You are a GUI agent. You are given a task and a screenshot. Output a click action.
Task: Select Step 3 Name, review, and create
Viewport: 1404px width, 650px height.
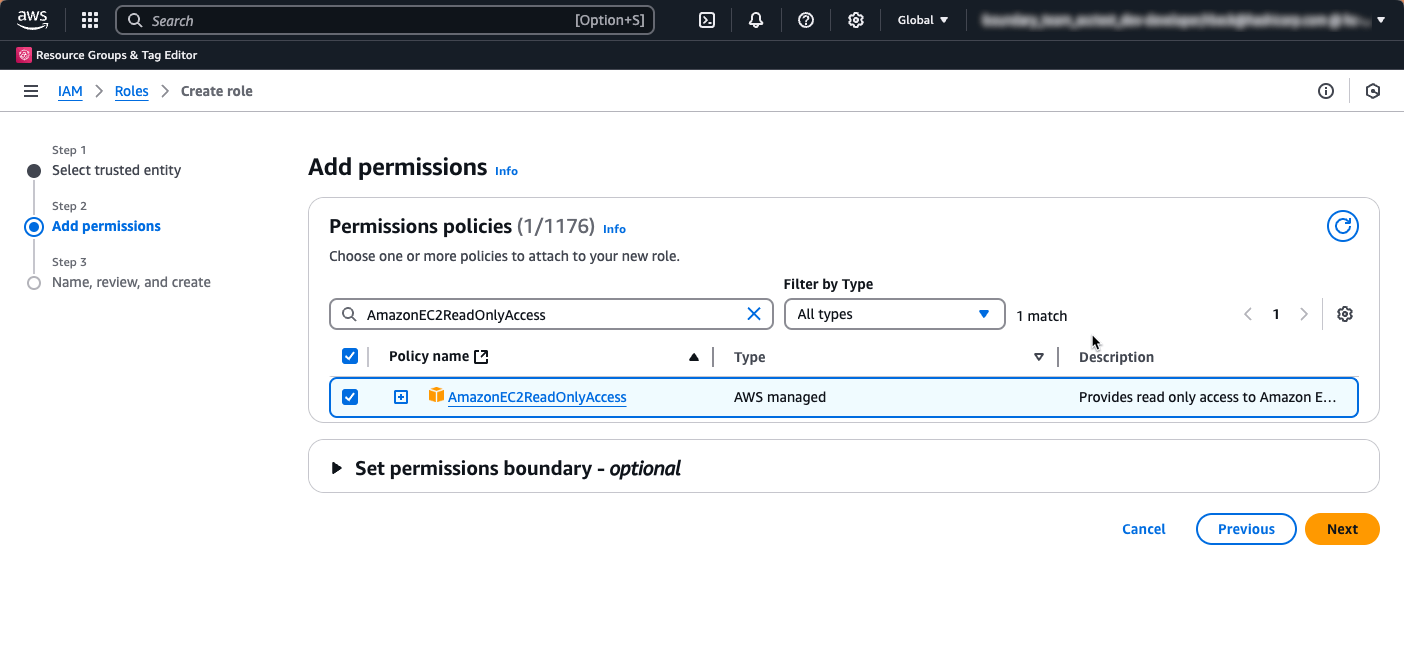tap(131, 282)
